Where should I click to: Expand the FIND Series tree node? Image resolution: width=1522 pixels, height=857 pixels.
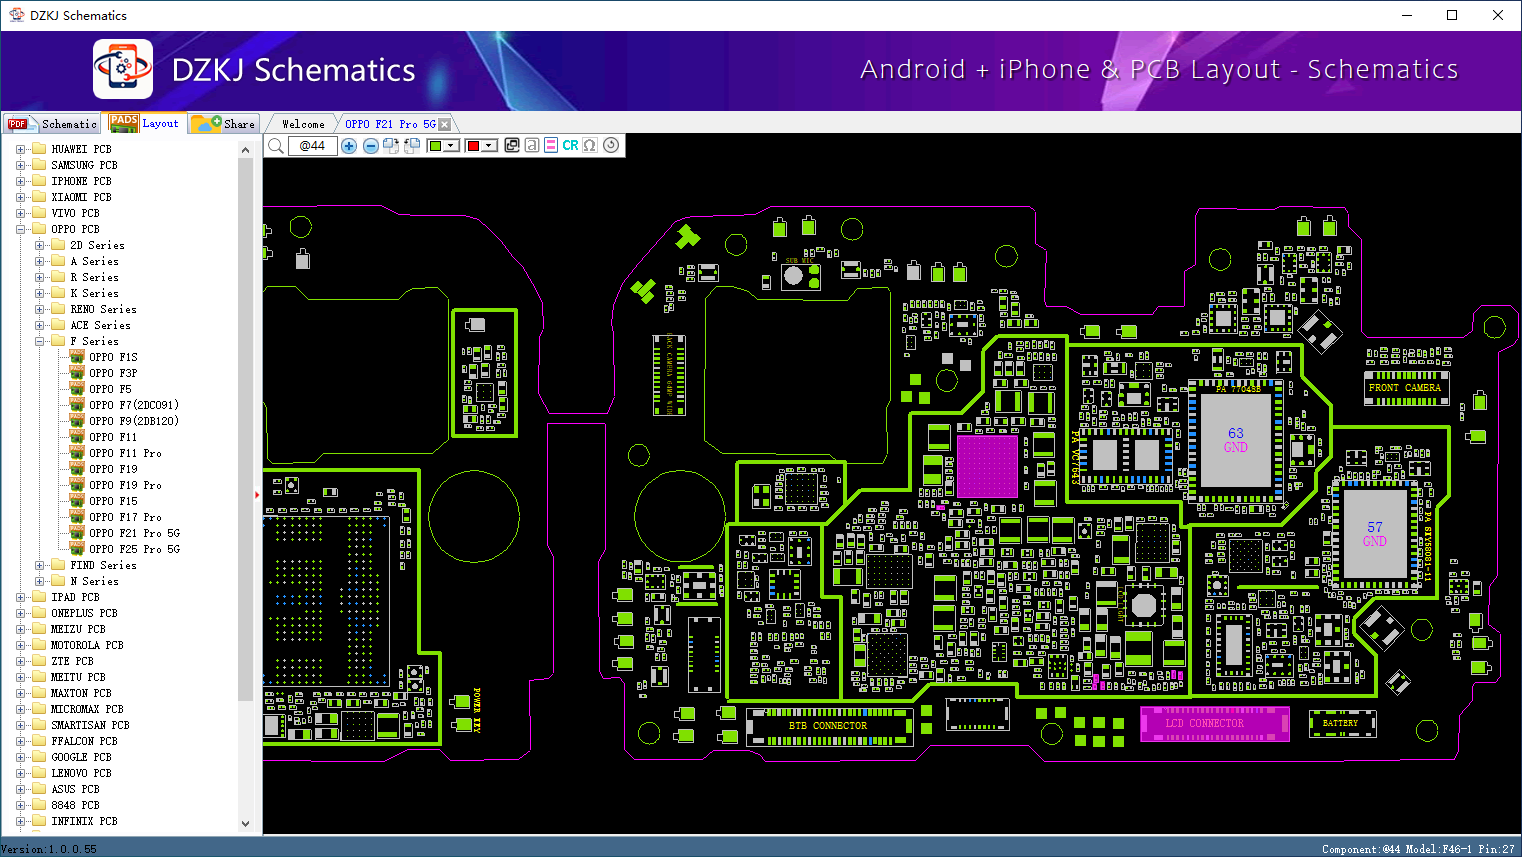40,565
